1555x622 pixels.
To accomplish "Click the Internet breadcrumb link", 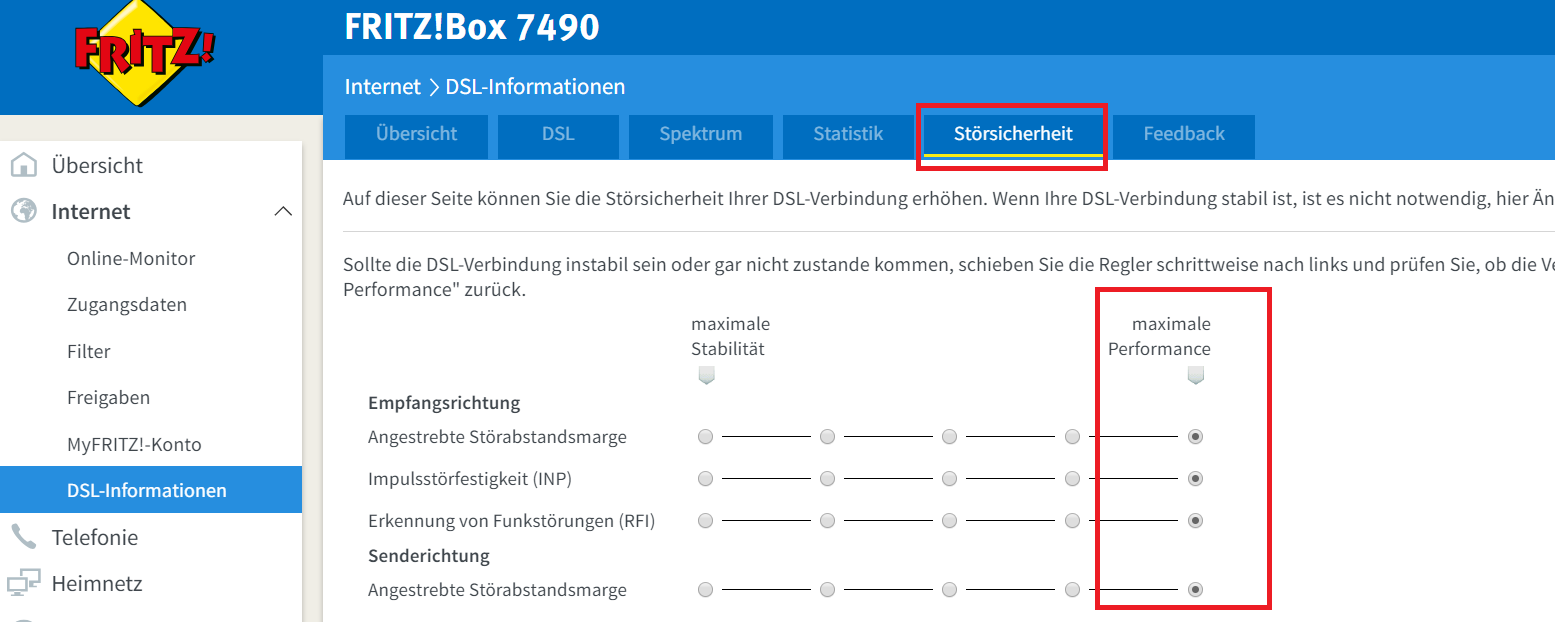I will tap(383, 87).
